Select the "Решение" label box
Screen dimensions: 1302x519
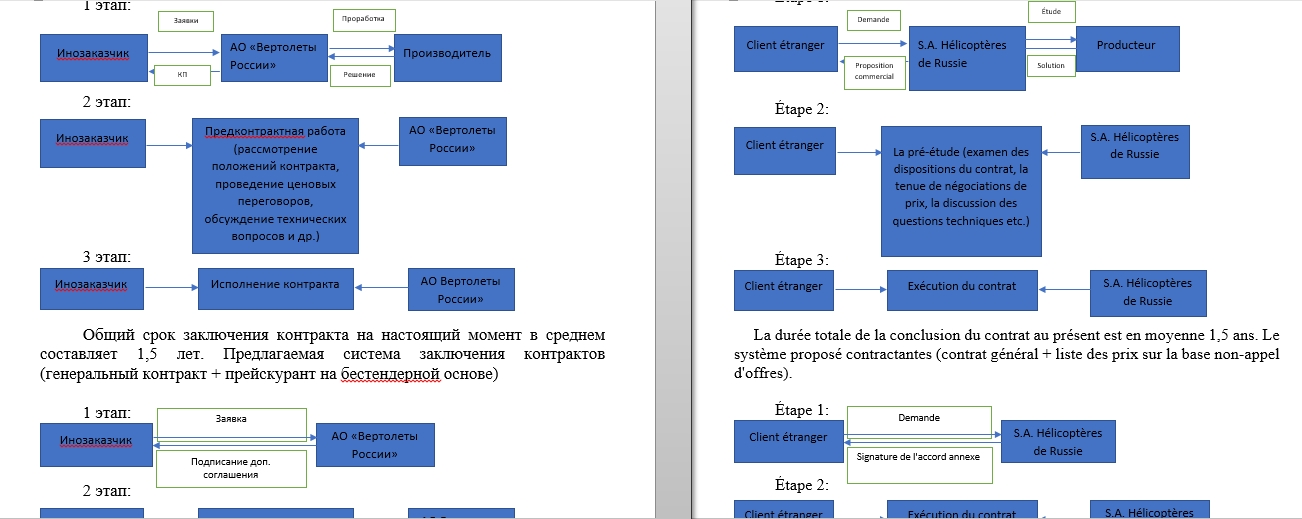click(359, 76)
